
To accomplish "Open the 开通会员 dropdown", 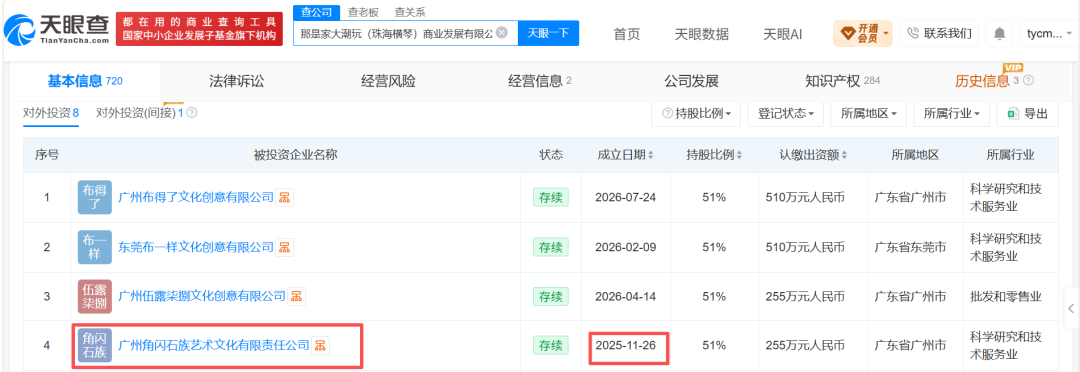I will [x=862, y=33].
